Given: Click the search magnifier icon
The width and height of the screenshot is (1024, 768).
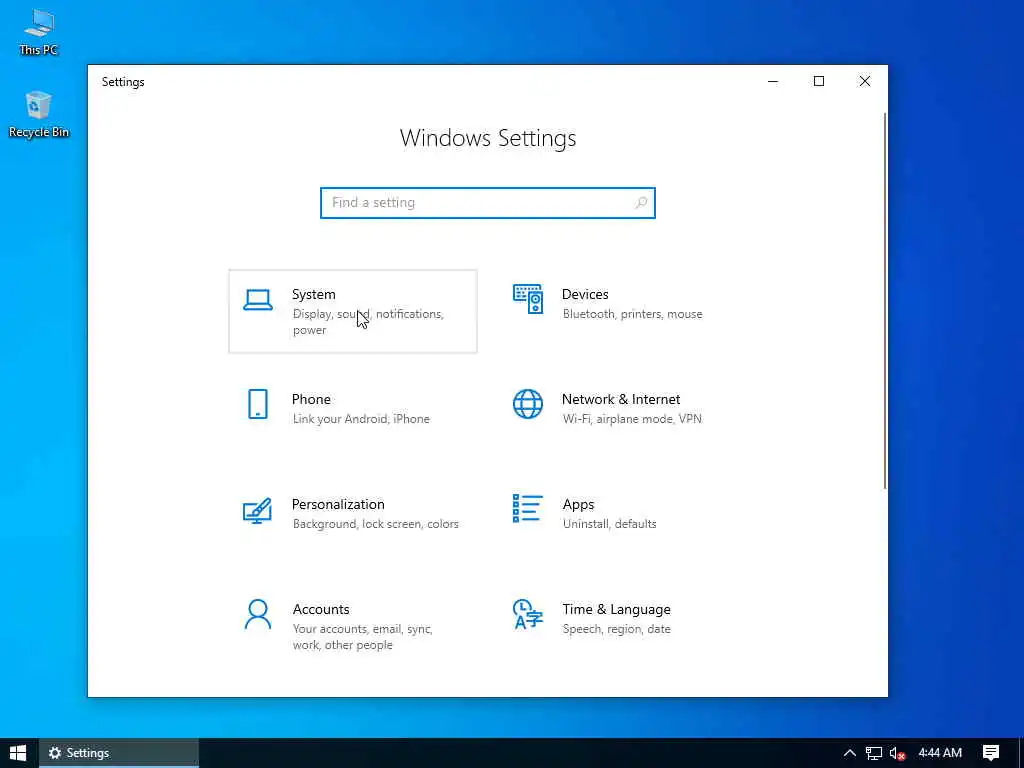Looking at the screenshot, I should click(x=641, y=202).
